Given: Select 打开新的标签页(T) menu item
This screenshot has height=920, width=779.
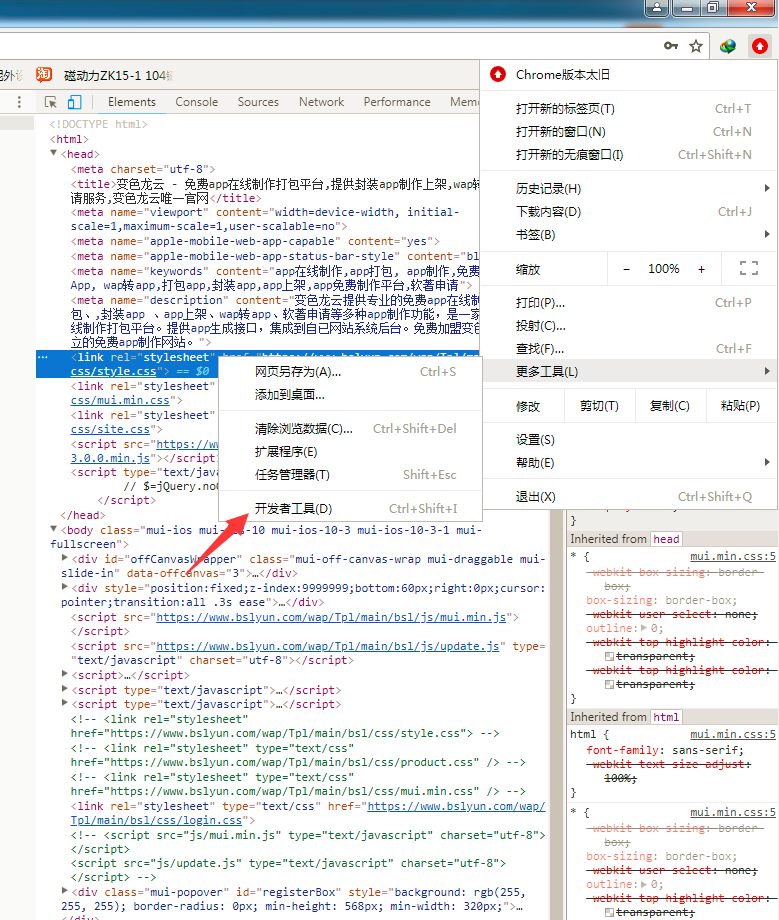Looking at the screenshot, I should pos(629,109).
